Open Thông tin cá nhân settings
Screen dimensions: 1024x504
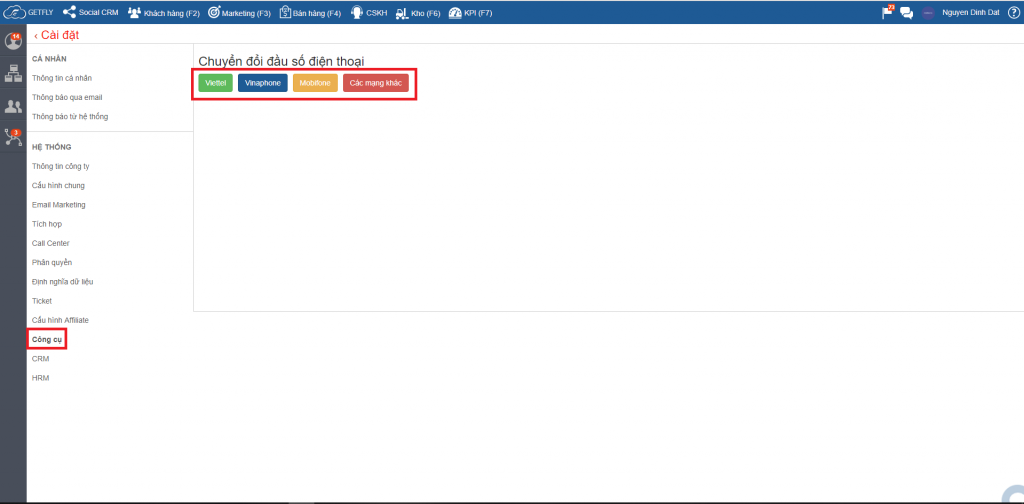click(62, 78)
